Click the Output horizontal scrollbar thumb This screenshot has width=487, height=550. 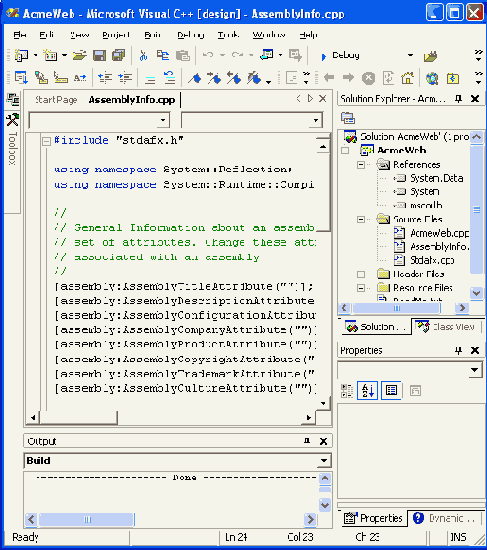87,519
